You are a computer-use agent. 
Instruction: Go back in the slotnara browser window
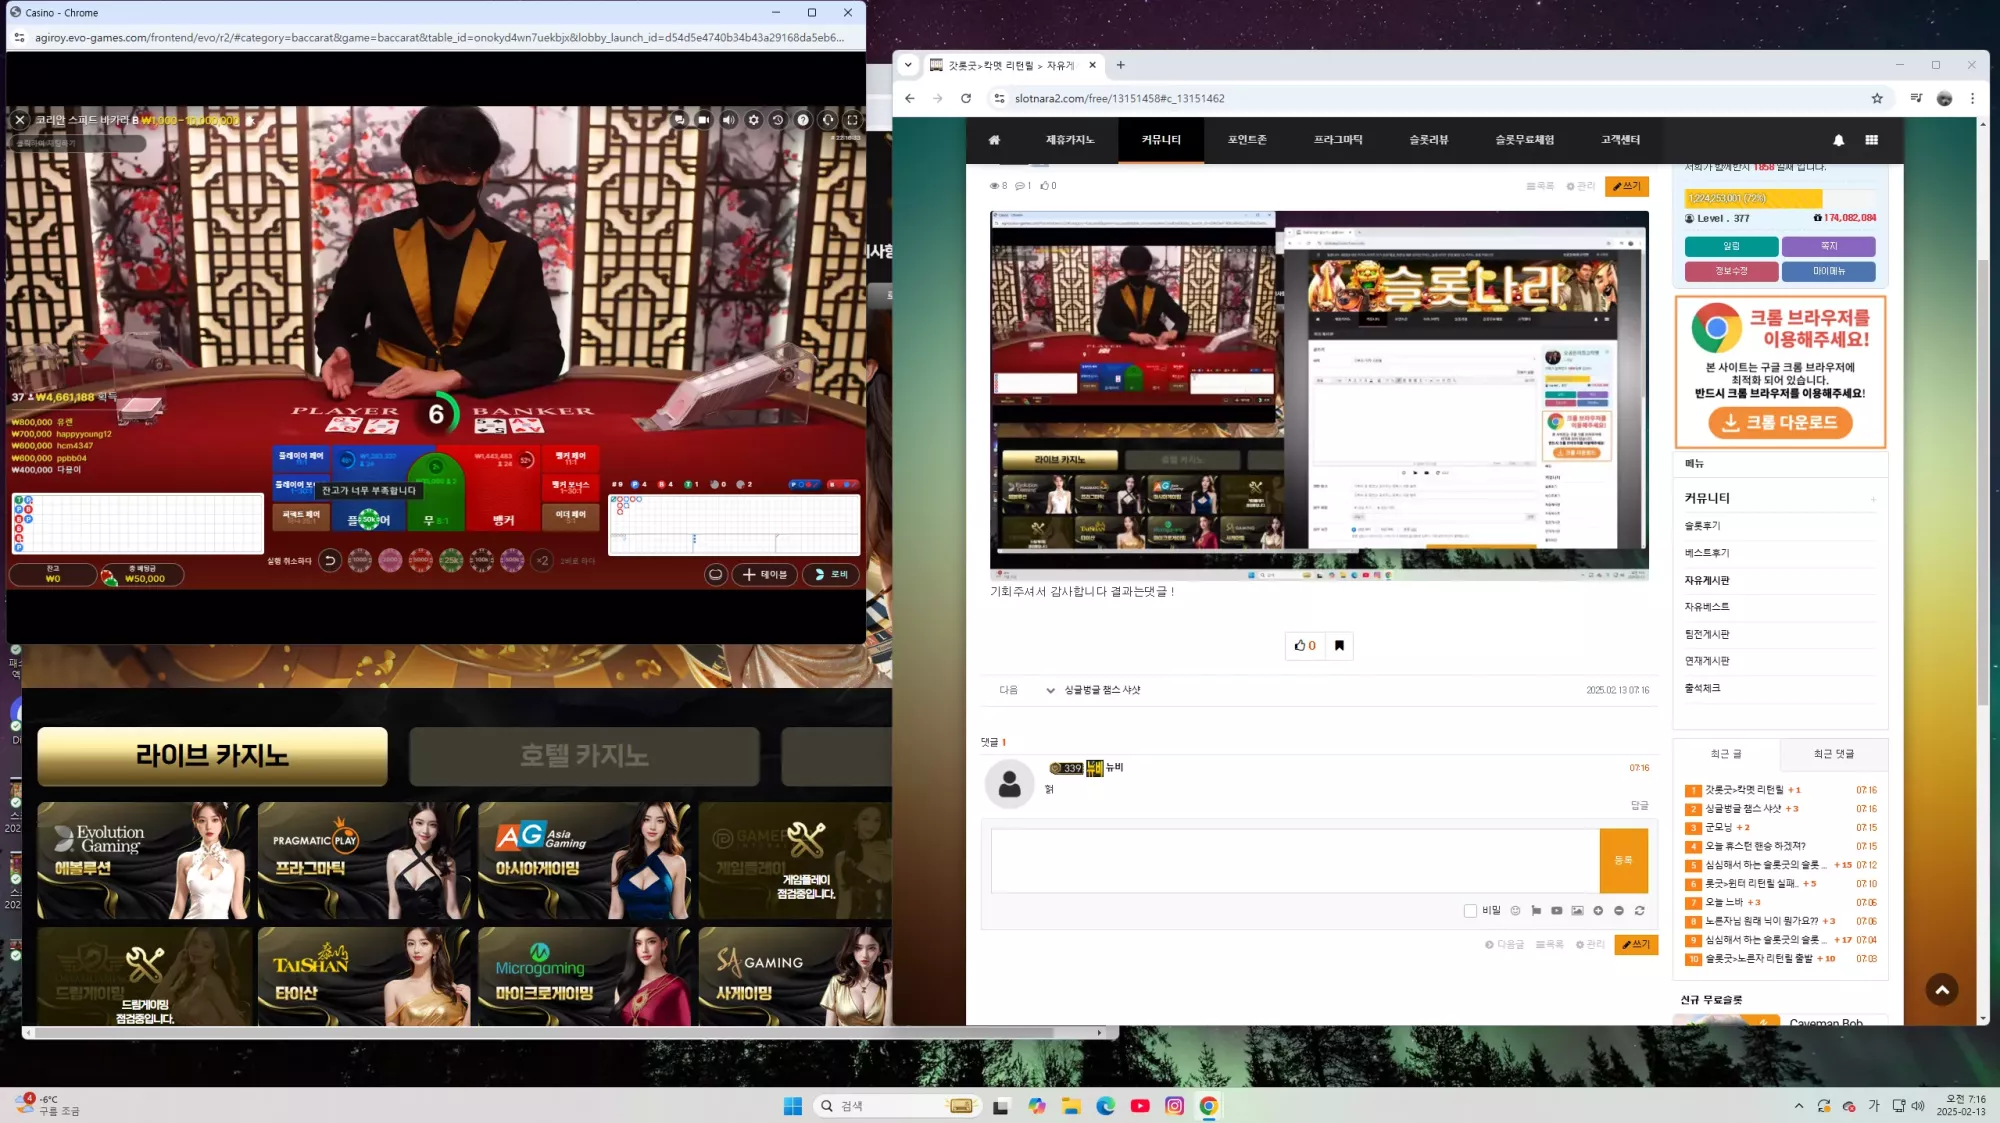(x=909, y=98)
